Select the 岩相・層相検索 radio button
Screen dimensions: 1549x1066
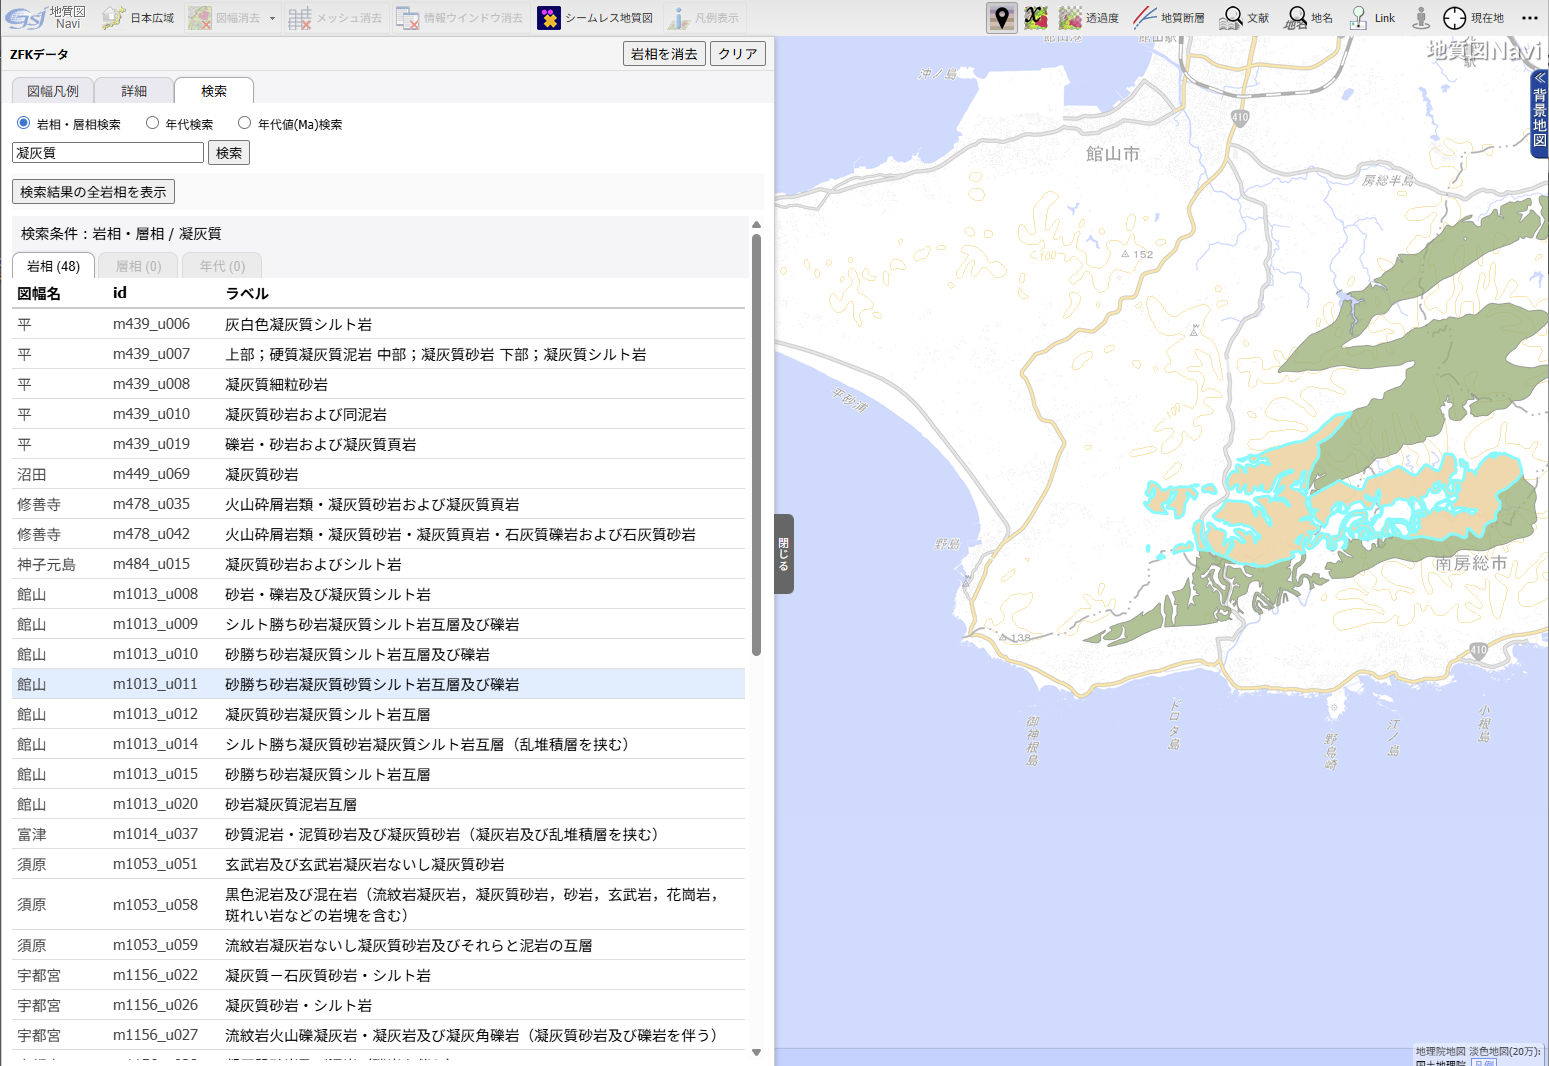click(x=24, y=123)
